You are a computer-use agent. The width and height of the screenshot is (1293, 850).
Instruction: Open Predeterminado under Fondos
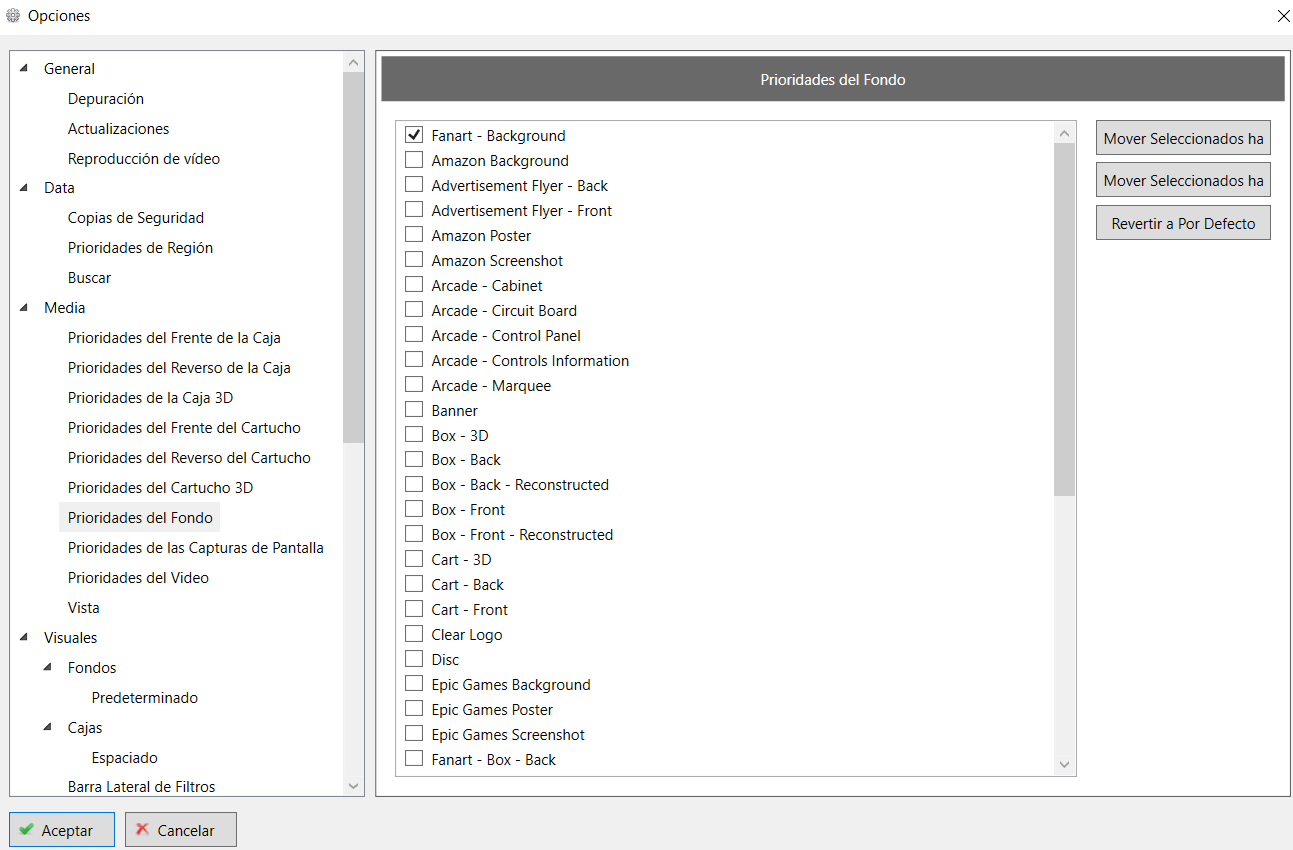(144, 698)
